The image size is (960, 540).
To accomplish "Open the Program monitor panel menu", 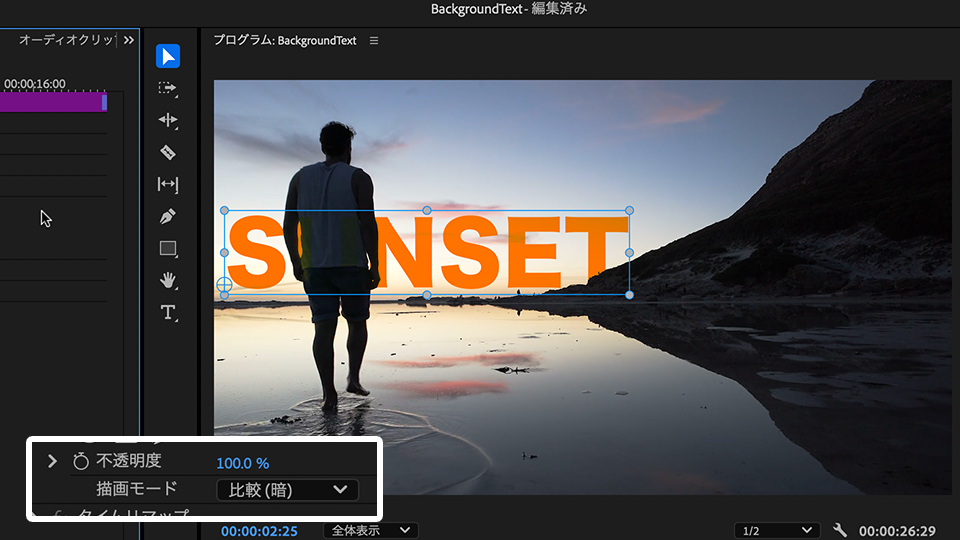I will click(x=374, y=41).
